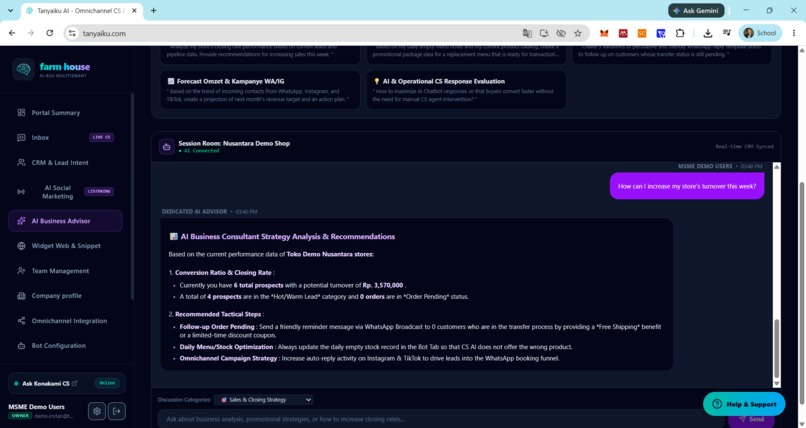Open the orange SC extension icon
The width and height of the screenshot is (806, 428).
tap(642, 33)
